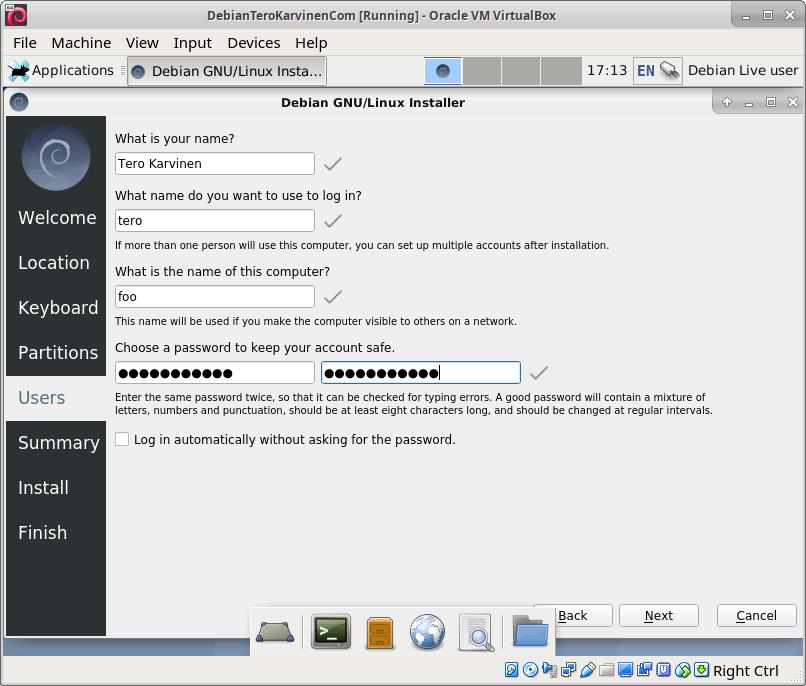Open the VirtualBox View menu

coord(142,43)
